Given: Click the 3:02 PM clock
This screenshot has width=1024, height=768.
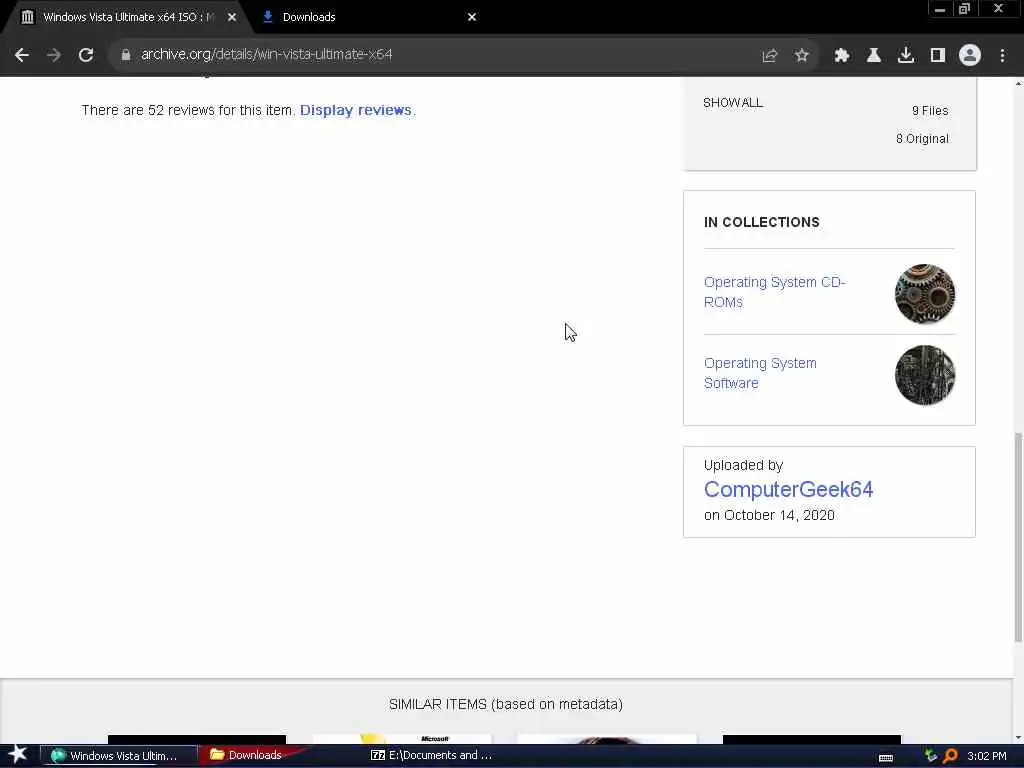Looking at the screenshot, I should pos(987,756).
